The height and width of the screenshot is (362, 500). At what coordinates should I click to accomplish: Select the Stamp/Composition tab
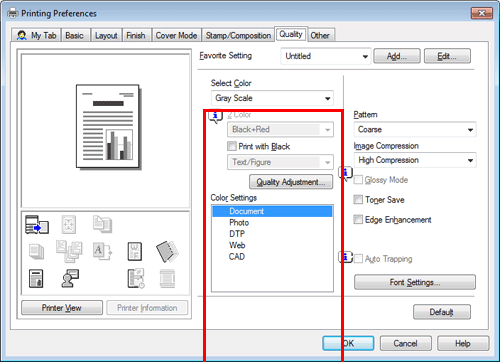(238, 35)
